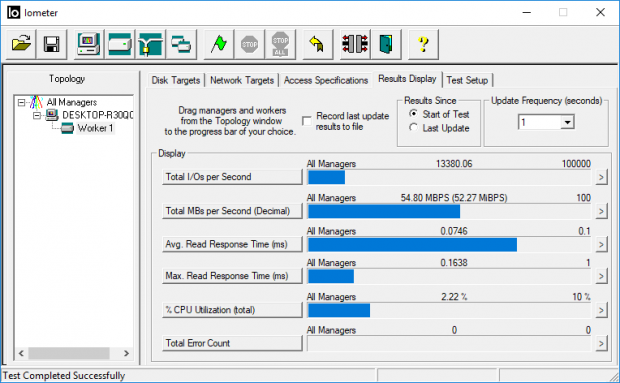This screenshot has width=620, height=383.
Task: Click 0.0746 average response value
Action: point(454,231)
